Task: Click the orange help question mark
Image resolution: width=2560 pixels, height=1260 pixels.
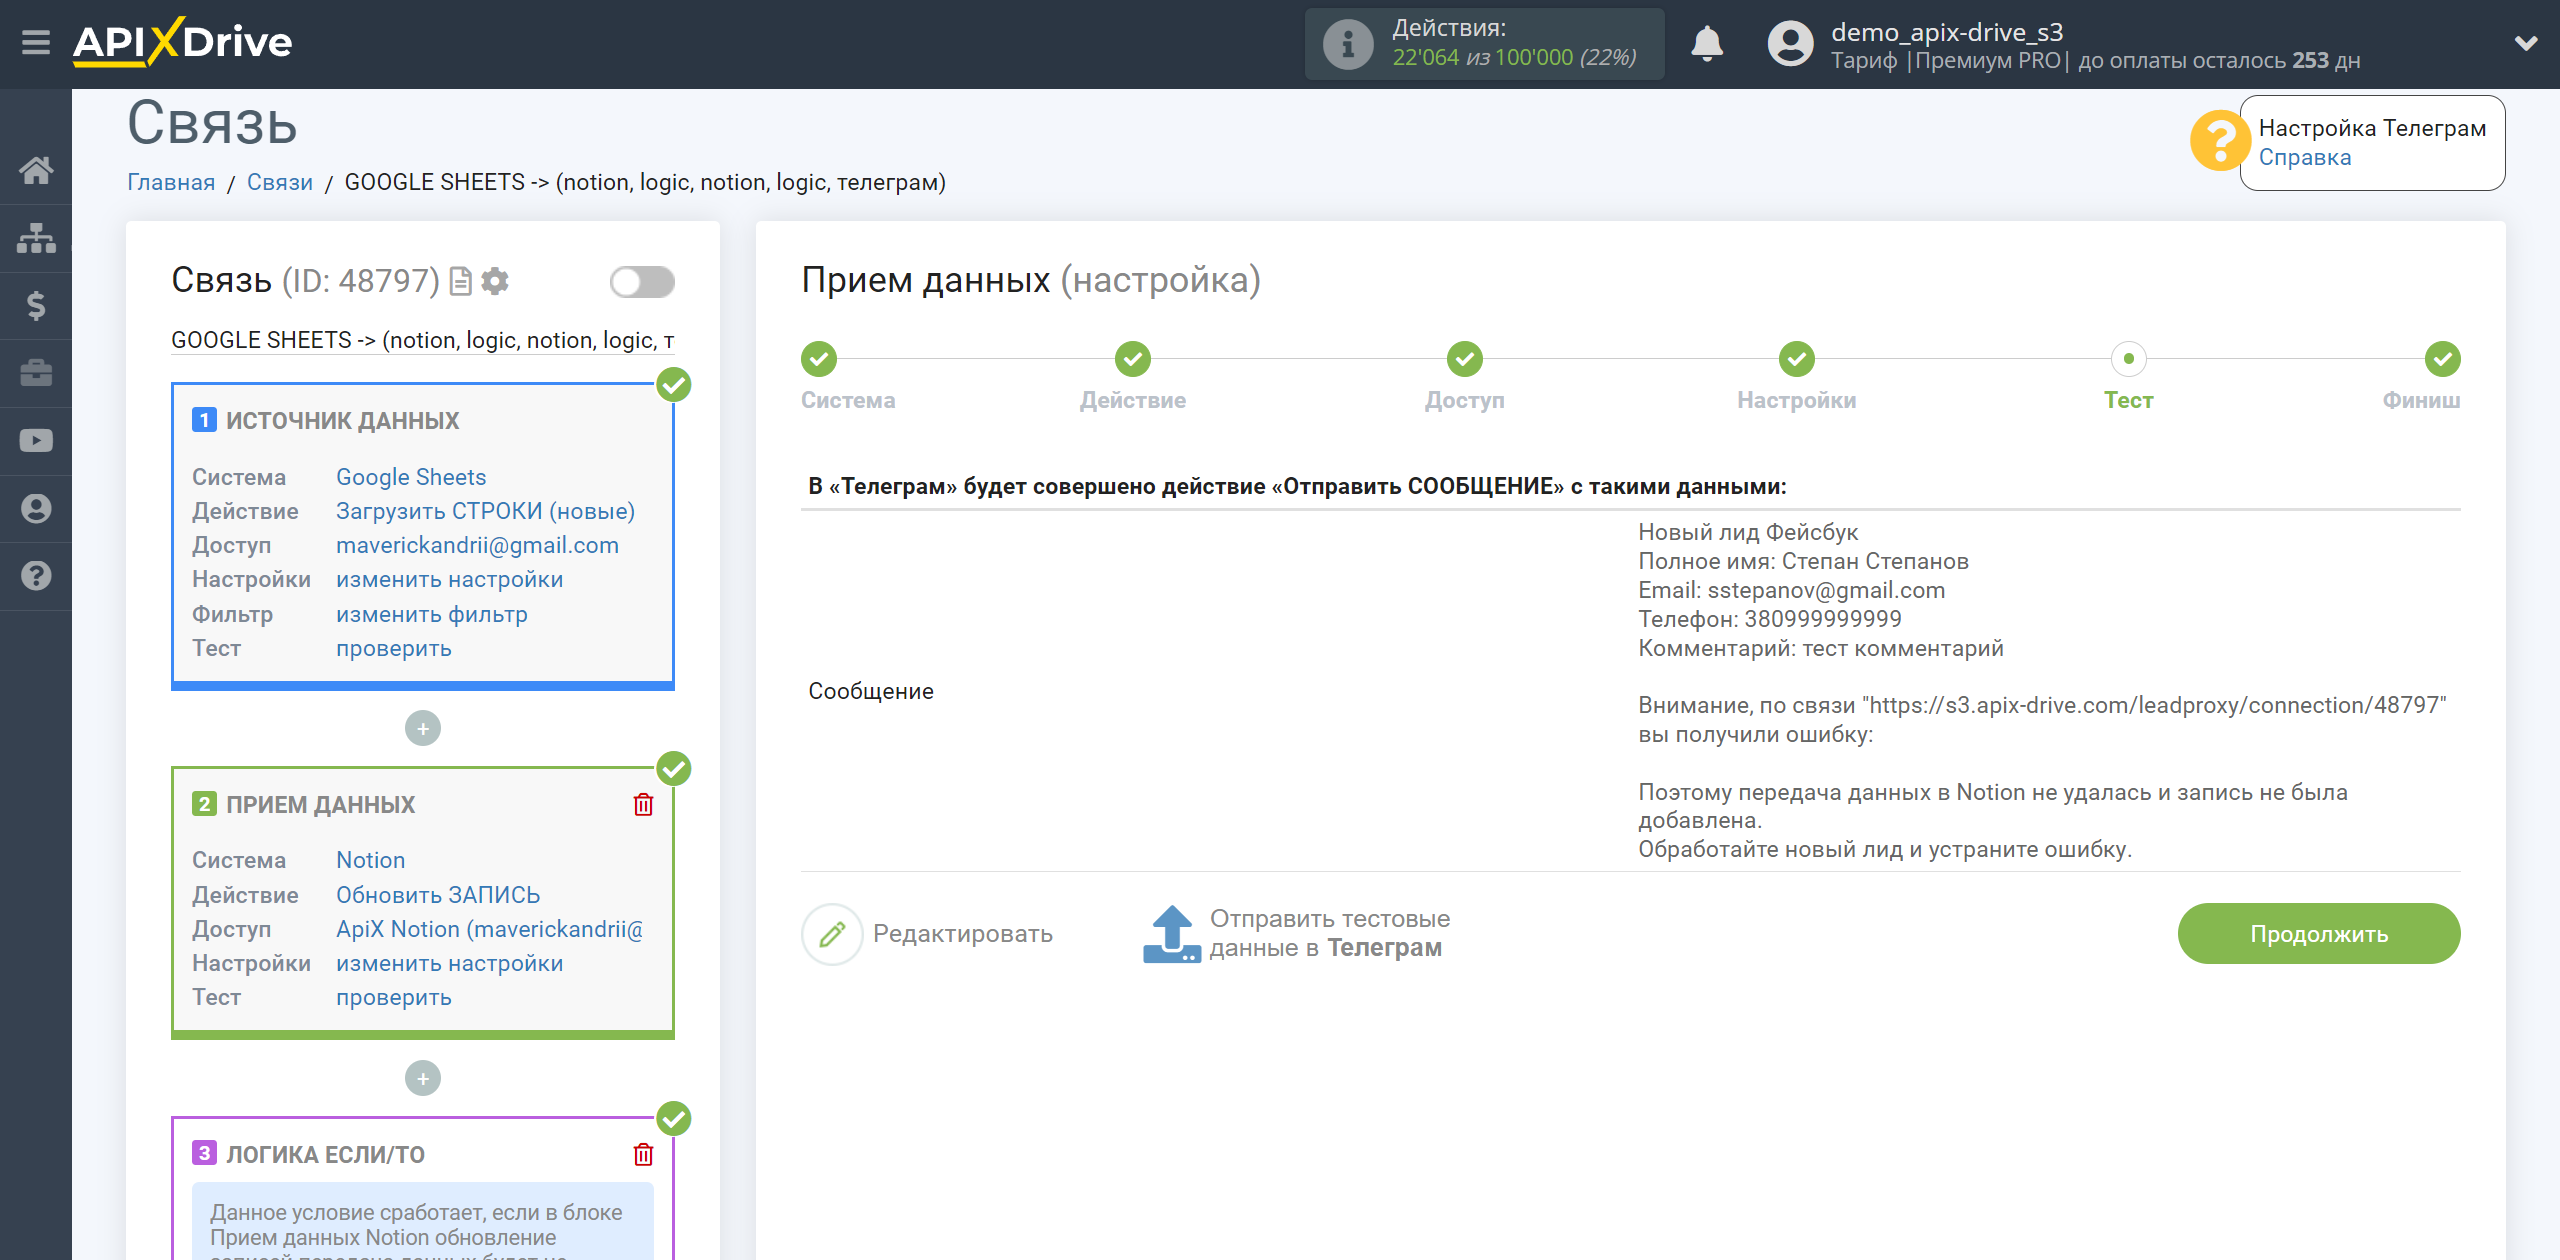Action: (2219, 141)
